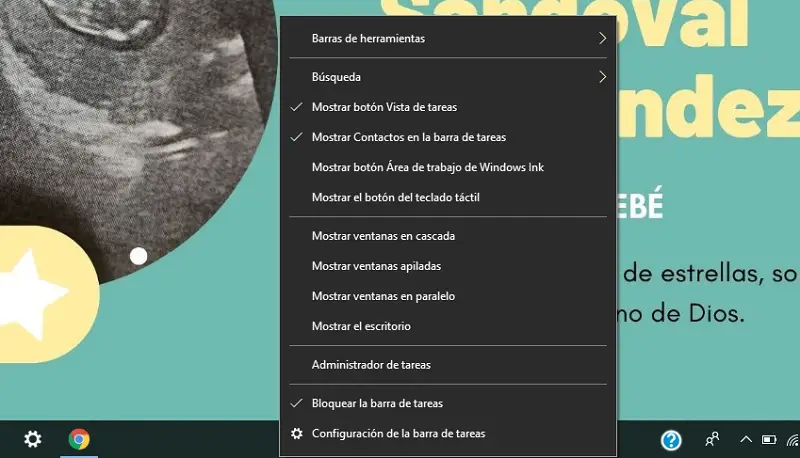The image size is (800, 458).
Task: Expand the Barras de herramientas submenu arrow
Action: pyautogui.click(x=603, y=38)
